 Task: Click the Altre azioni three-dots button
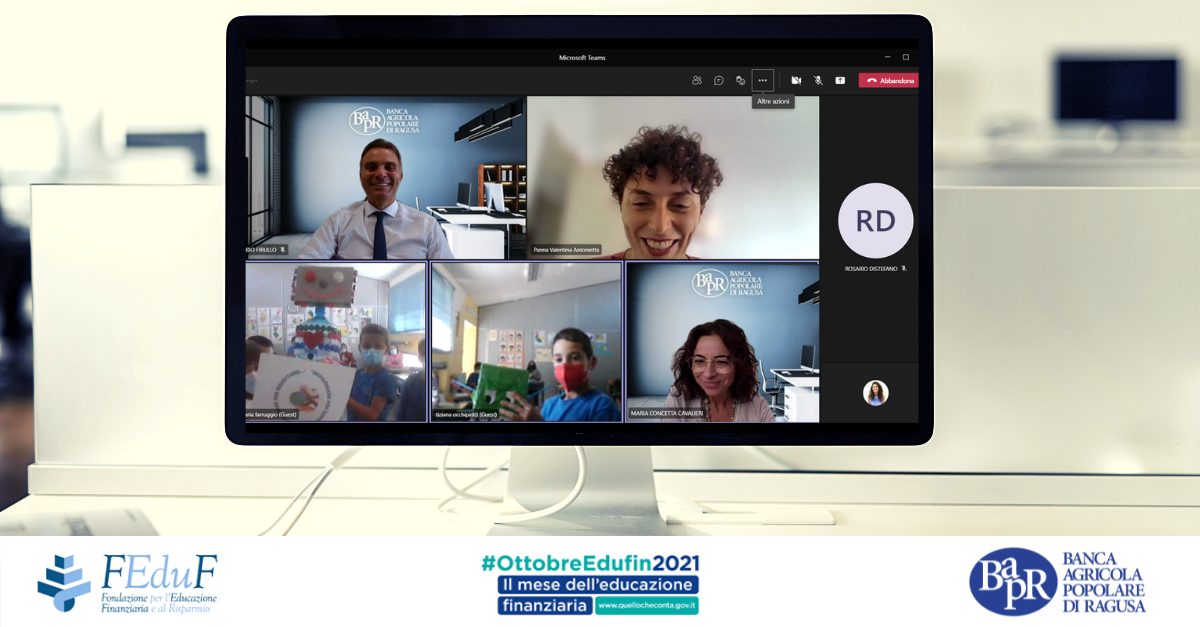point(762,80)
